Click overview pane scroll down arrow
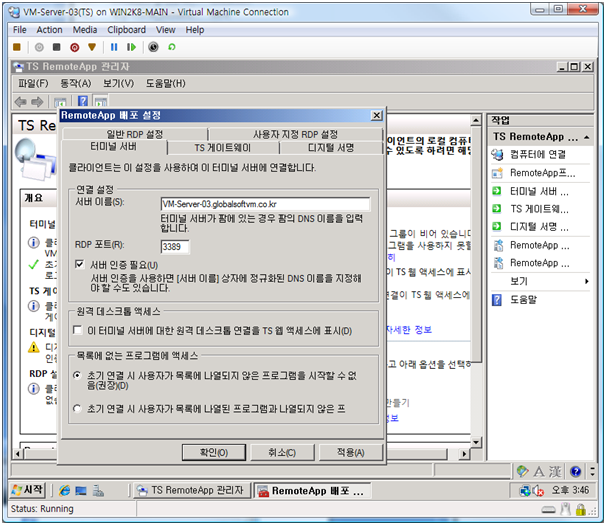The image size is (606, 525). click(x=476, y=442)
